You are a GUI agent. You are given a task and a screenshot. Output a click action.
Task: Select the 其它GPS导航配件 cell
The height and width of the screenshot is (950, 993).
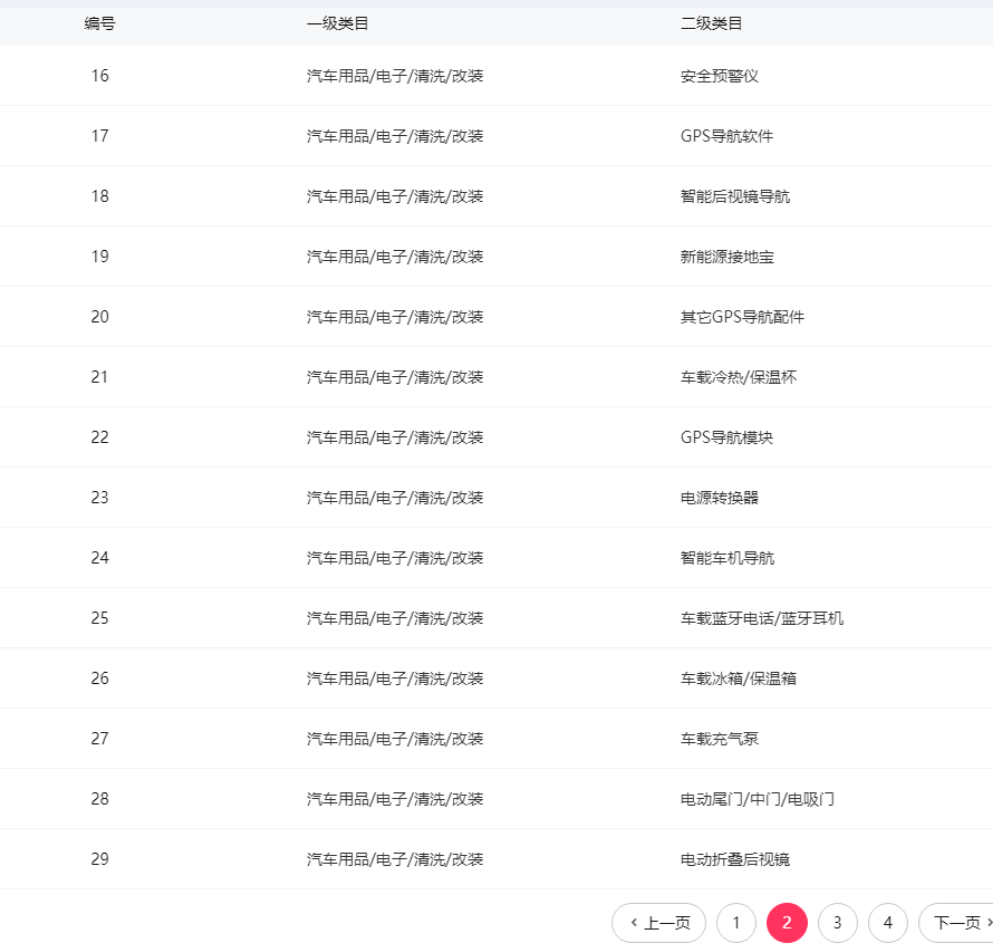click(x=742, y=317)
